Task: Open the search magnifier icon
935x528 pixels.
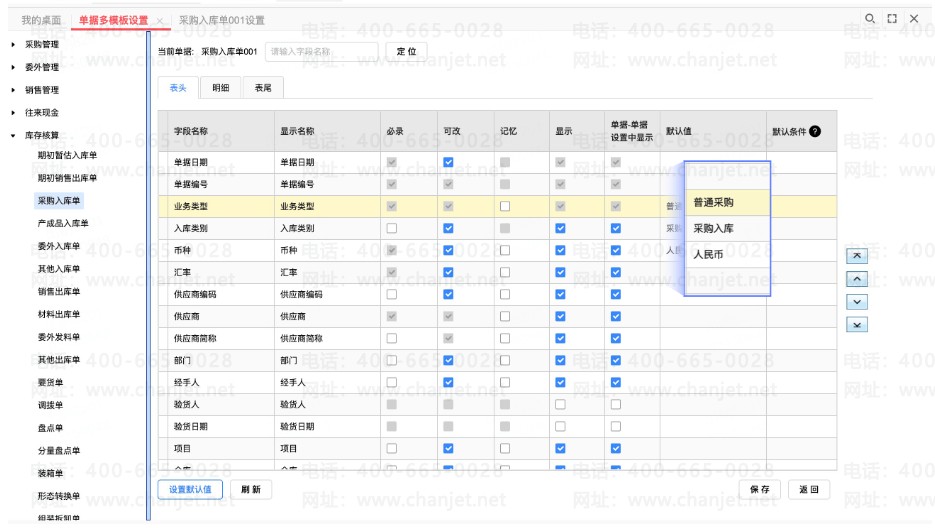Action: 870,18
